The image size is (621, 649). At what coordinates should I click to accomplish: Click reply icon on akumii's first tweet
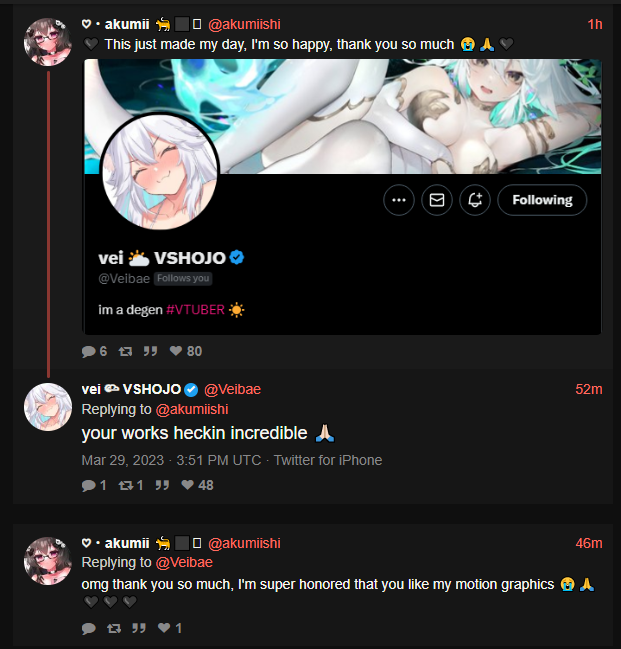coord(89,352)
